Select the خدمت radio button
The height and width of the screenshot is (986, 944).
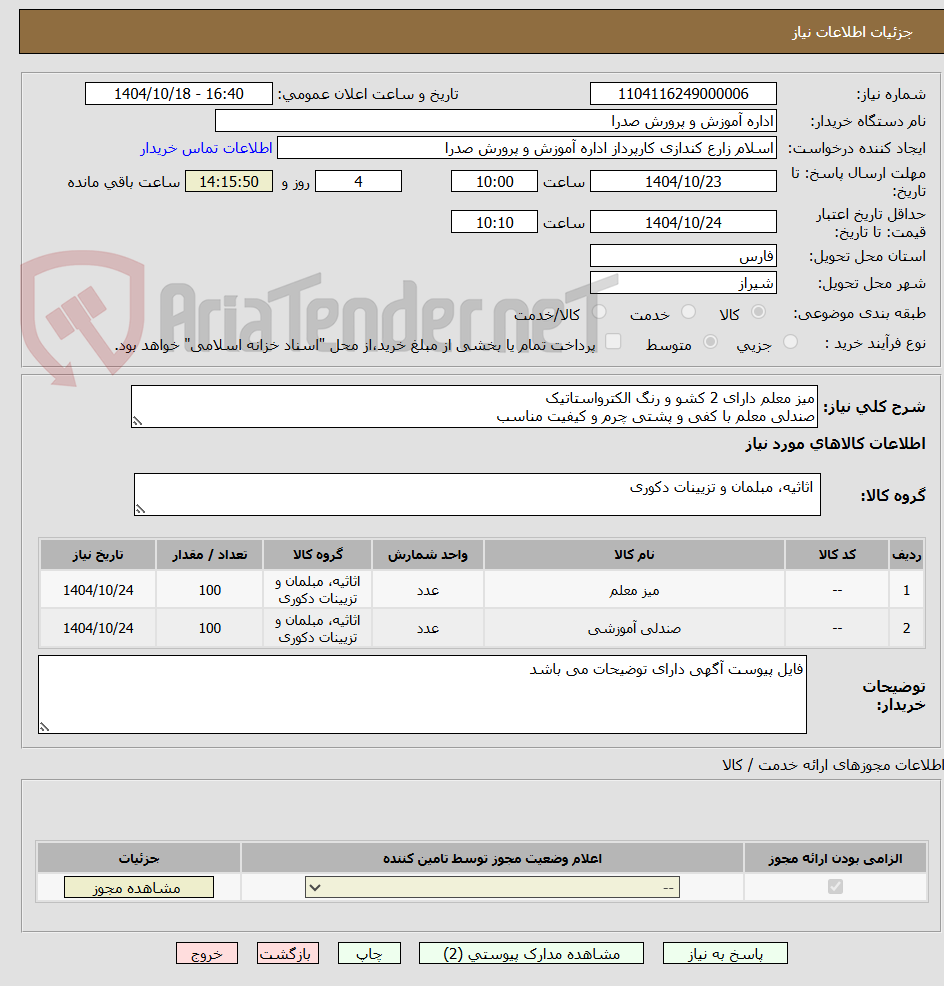(689, 312)
